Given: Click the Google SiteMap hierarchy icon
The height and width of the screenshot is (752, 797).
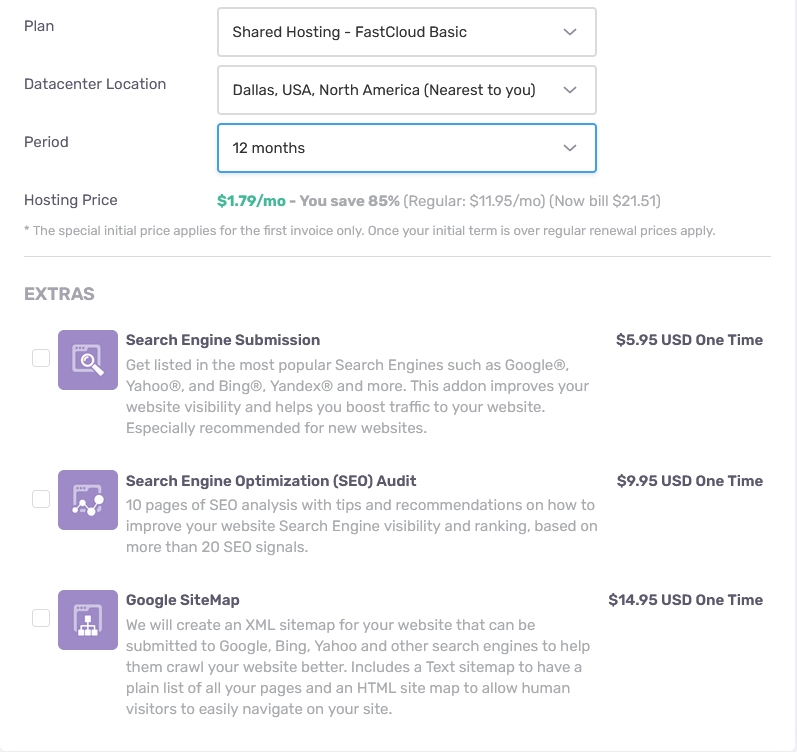Looking at the screenshot, I should tap(88, 619).
